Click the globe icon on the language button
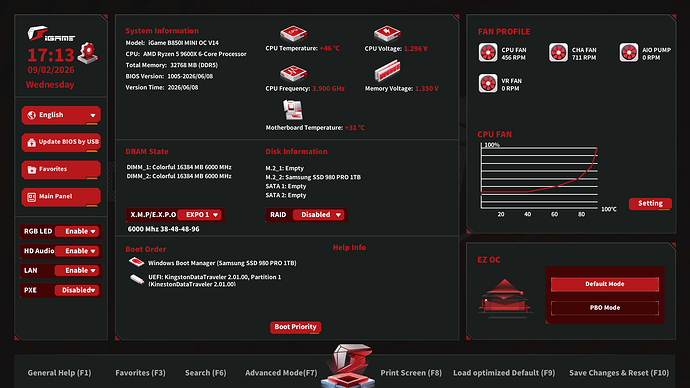The height and width of the screenshot is (388, 690). (31, 115)
